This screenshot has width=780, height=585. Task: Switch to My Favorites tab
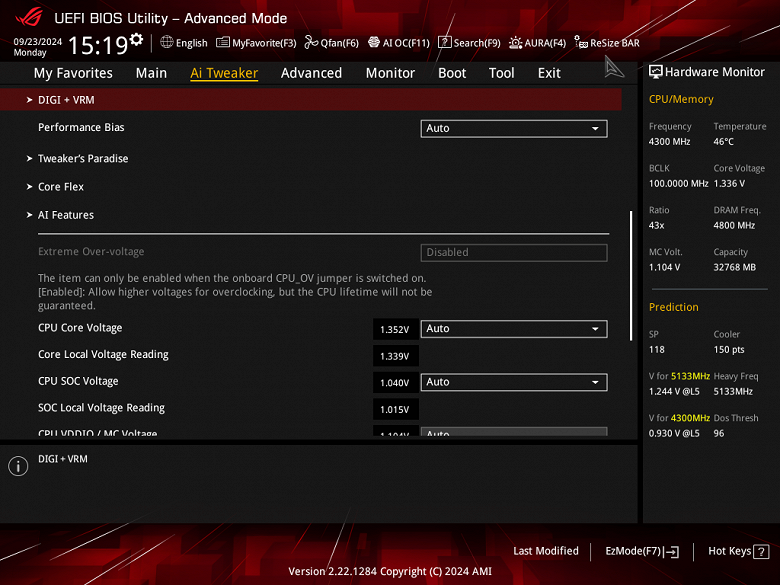click(73, 73)
